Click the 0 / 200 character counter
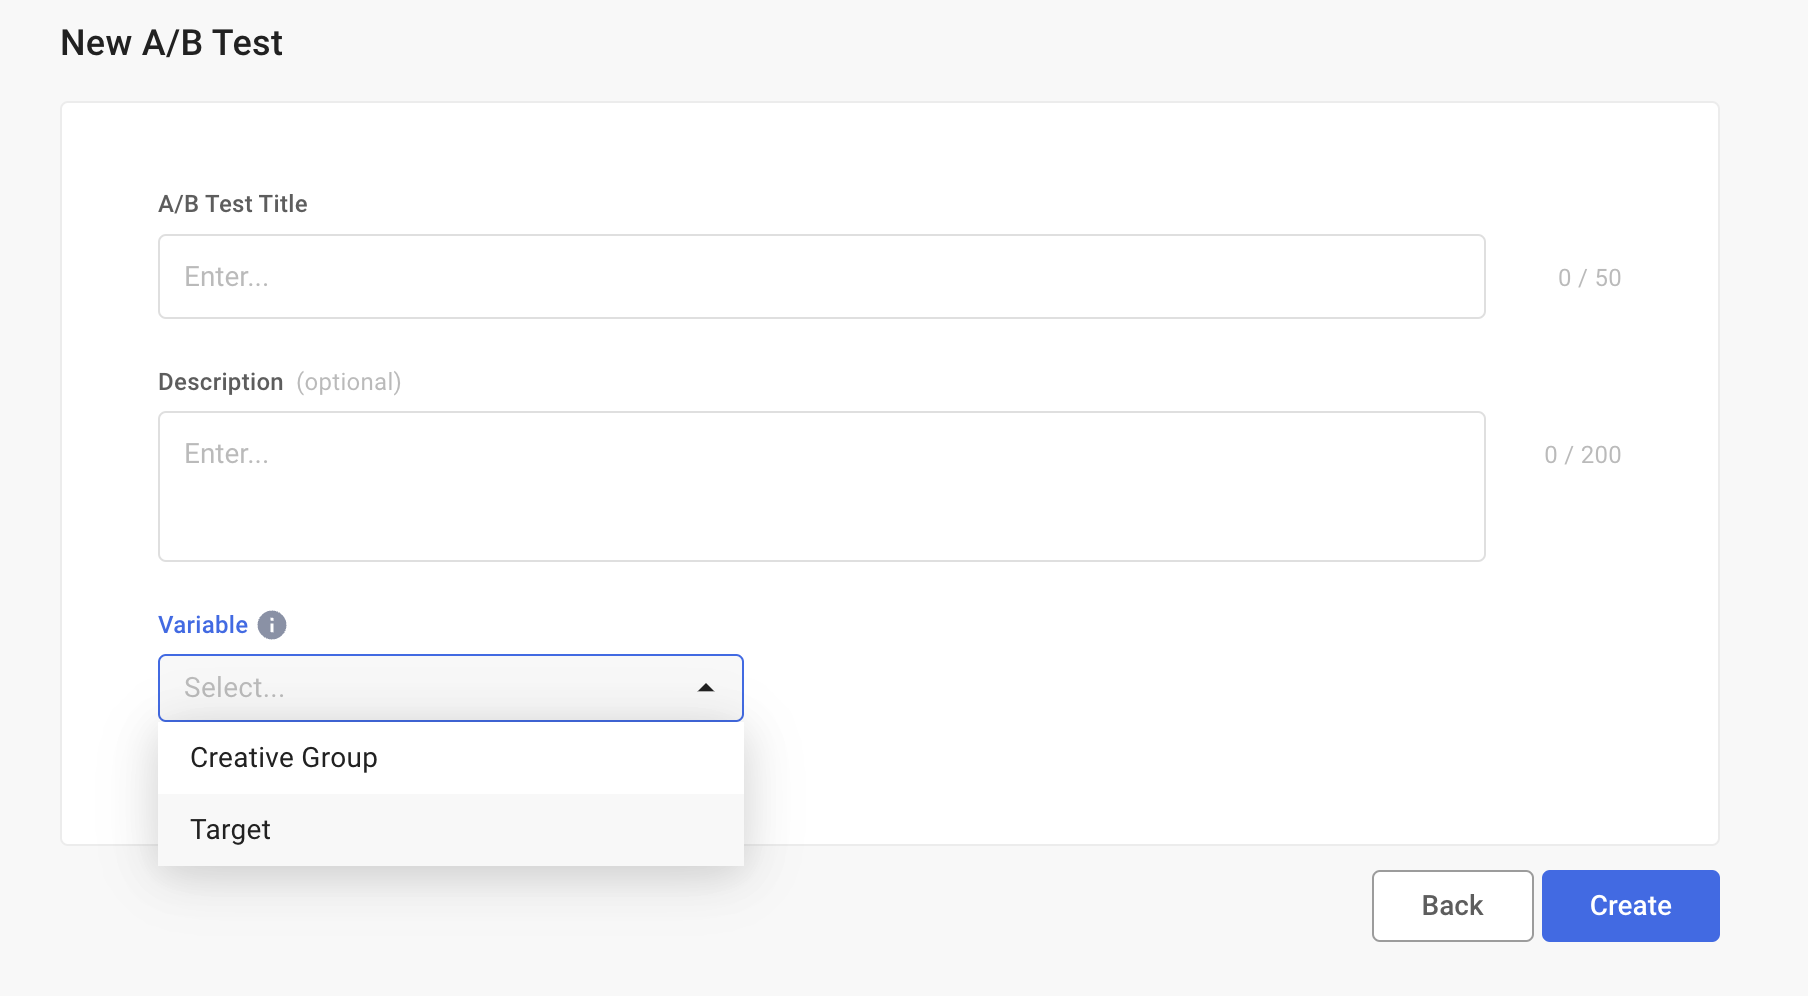 point(1582,455)
